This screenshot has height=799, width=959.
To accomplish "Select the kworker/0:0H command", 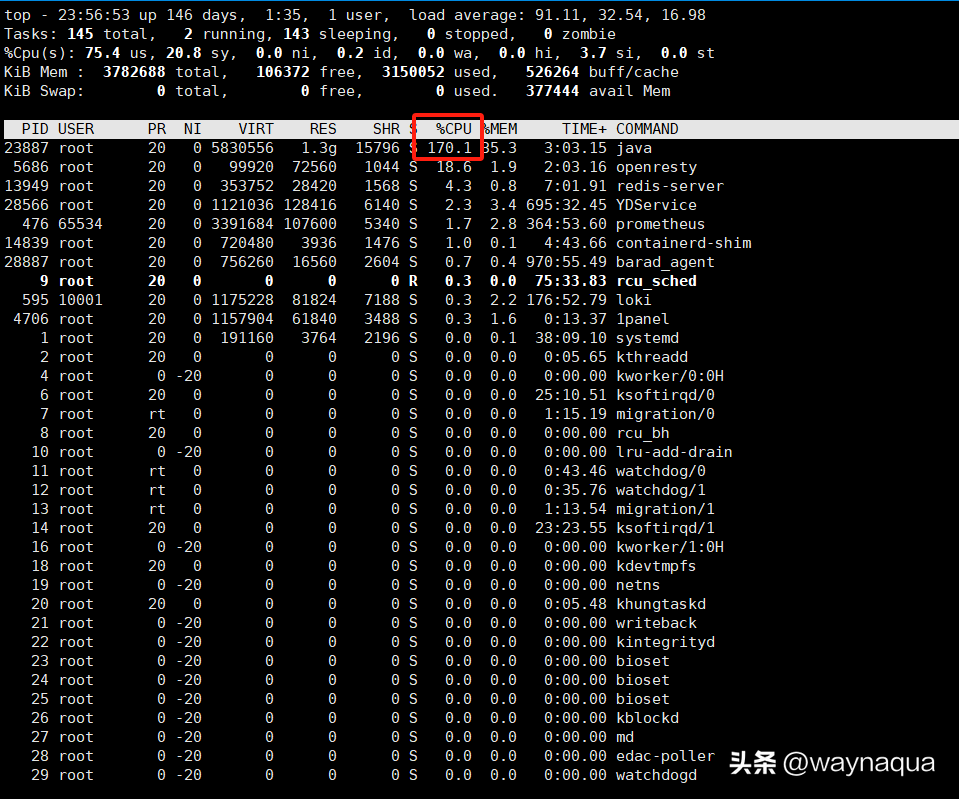I will tap(670, 376).
